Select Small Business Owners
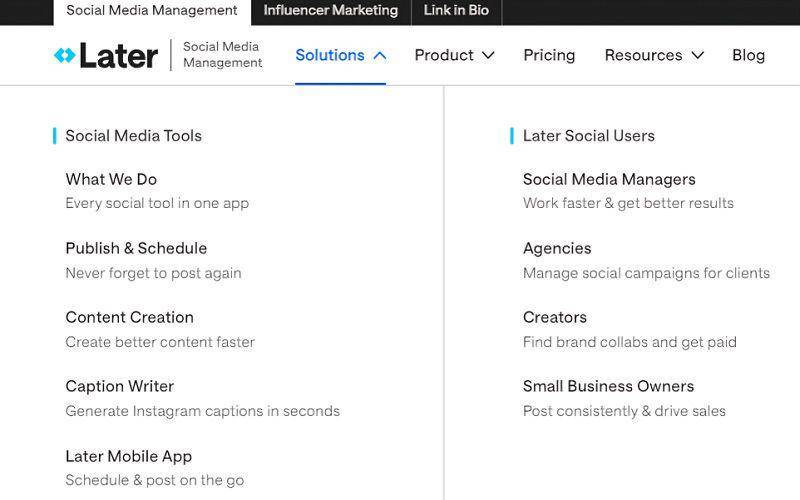 [x=608, y=386]
